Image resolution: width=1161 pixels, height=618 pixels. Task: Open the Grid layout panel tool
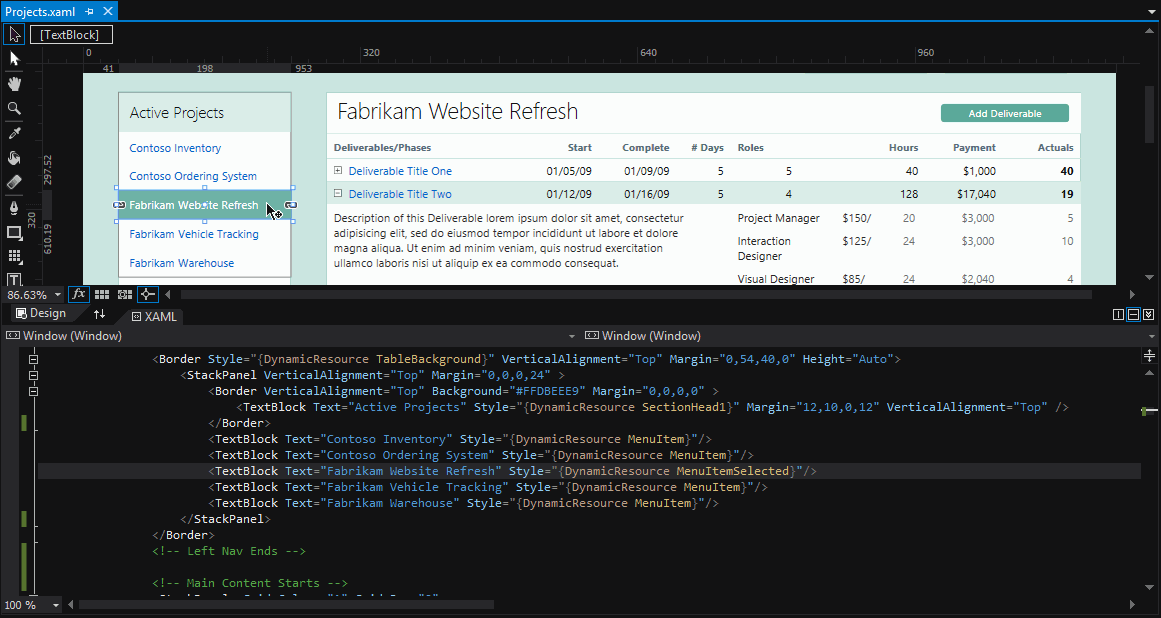pos(14,256)
